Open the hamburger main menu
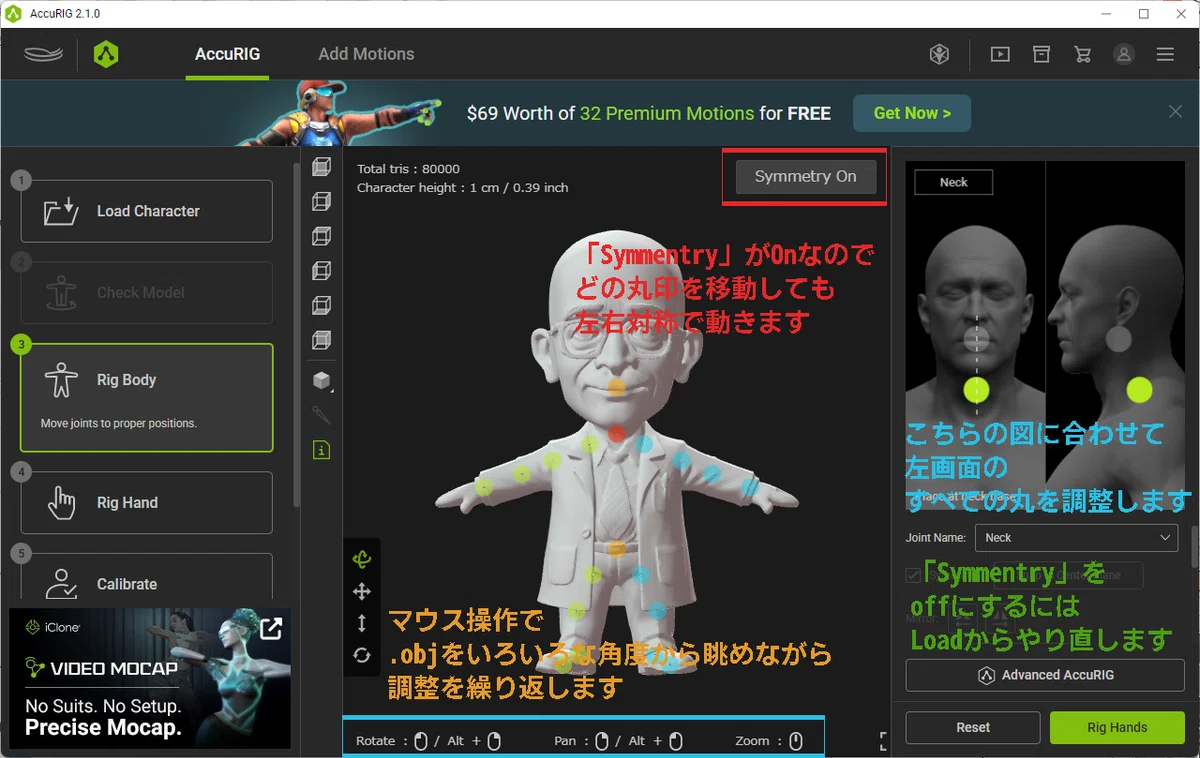The image size is (1200, 758). pyautogui.click(x=1165, y=55)
